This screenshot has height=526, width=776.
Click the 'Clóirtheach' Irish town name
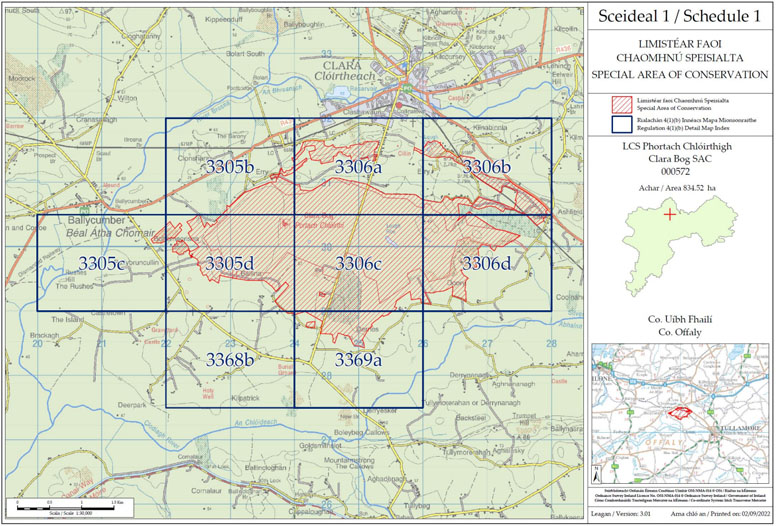pos(345,77)
